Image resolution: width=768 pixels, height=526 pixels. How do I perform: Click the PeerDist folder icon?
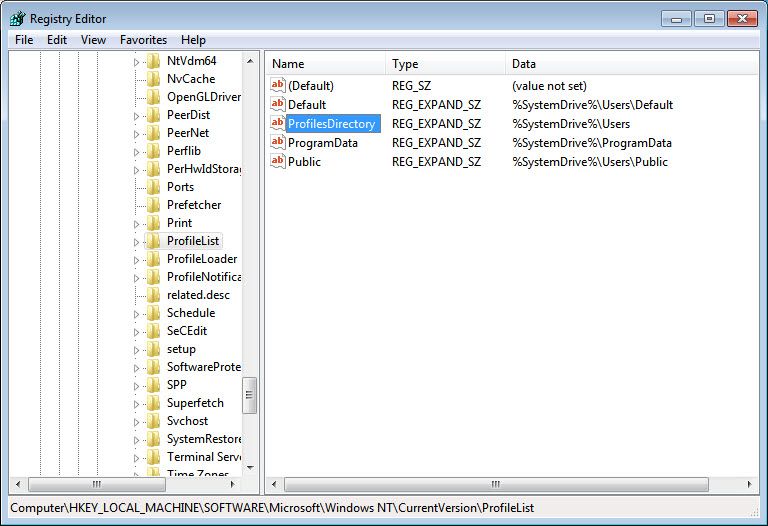153,115
